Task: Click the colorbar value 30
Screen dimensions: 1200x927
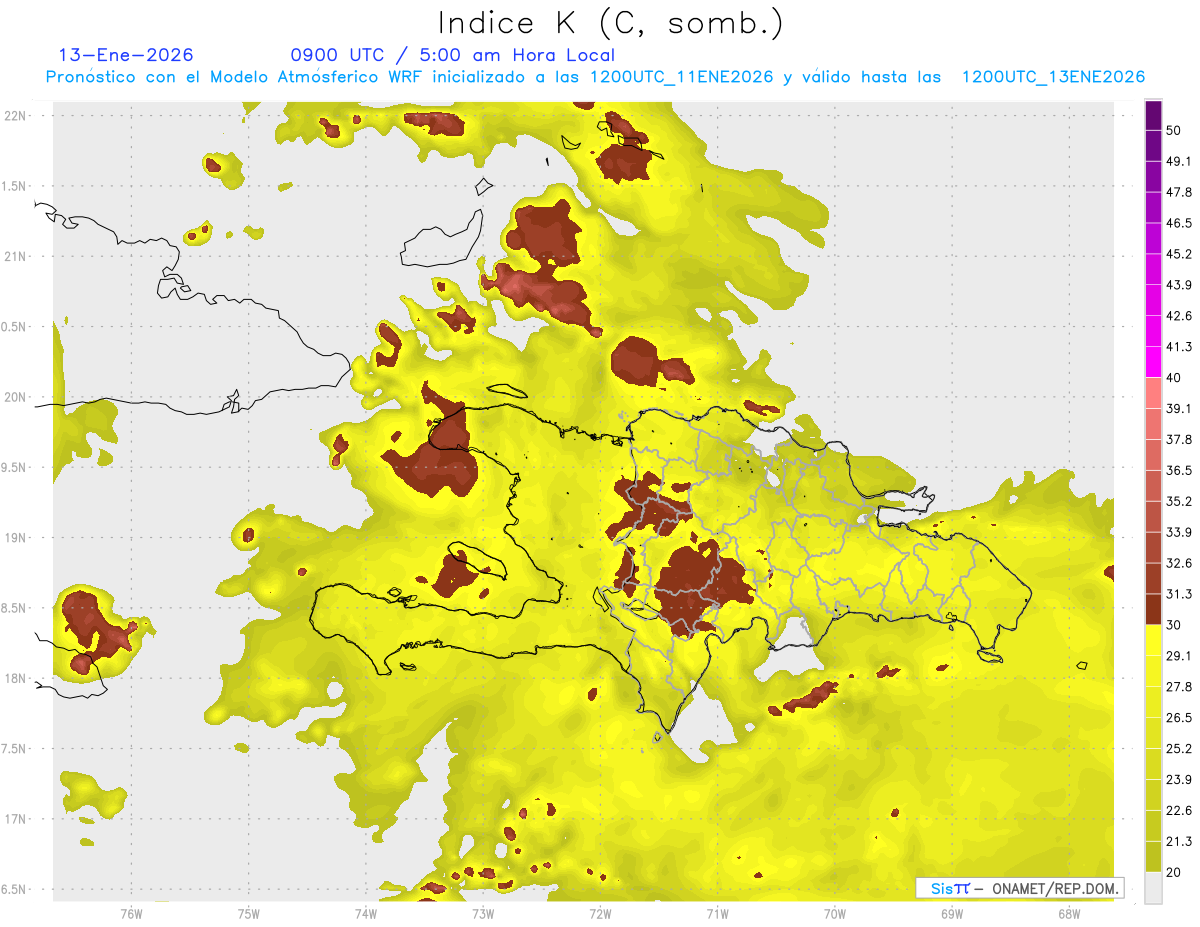Action: (x=1173, y=625)
